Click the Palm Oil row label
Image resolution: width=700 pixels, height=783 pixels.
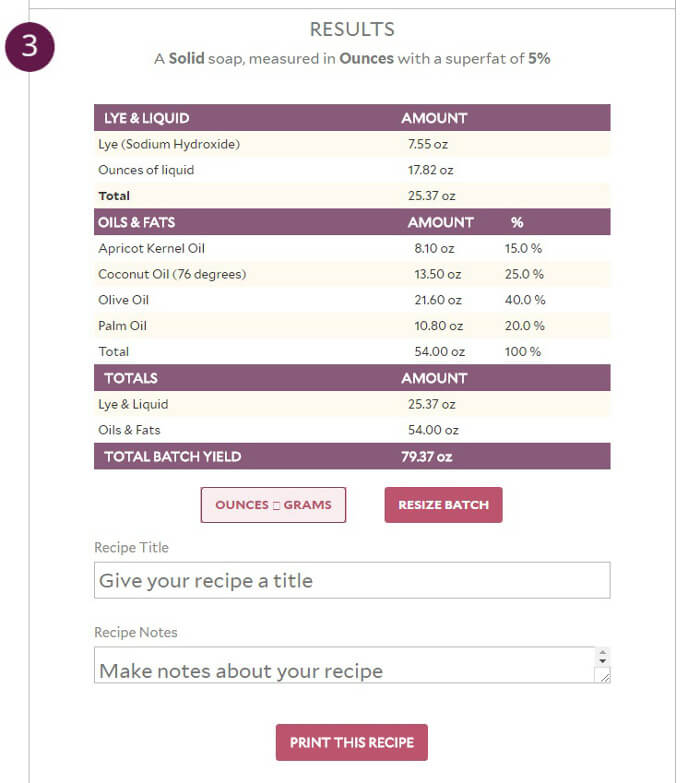pyautogui.click(x=123, y=326)
